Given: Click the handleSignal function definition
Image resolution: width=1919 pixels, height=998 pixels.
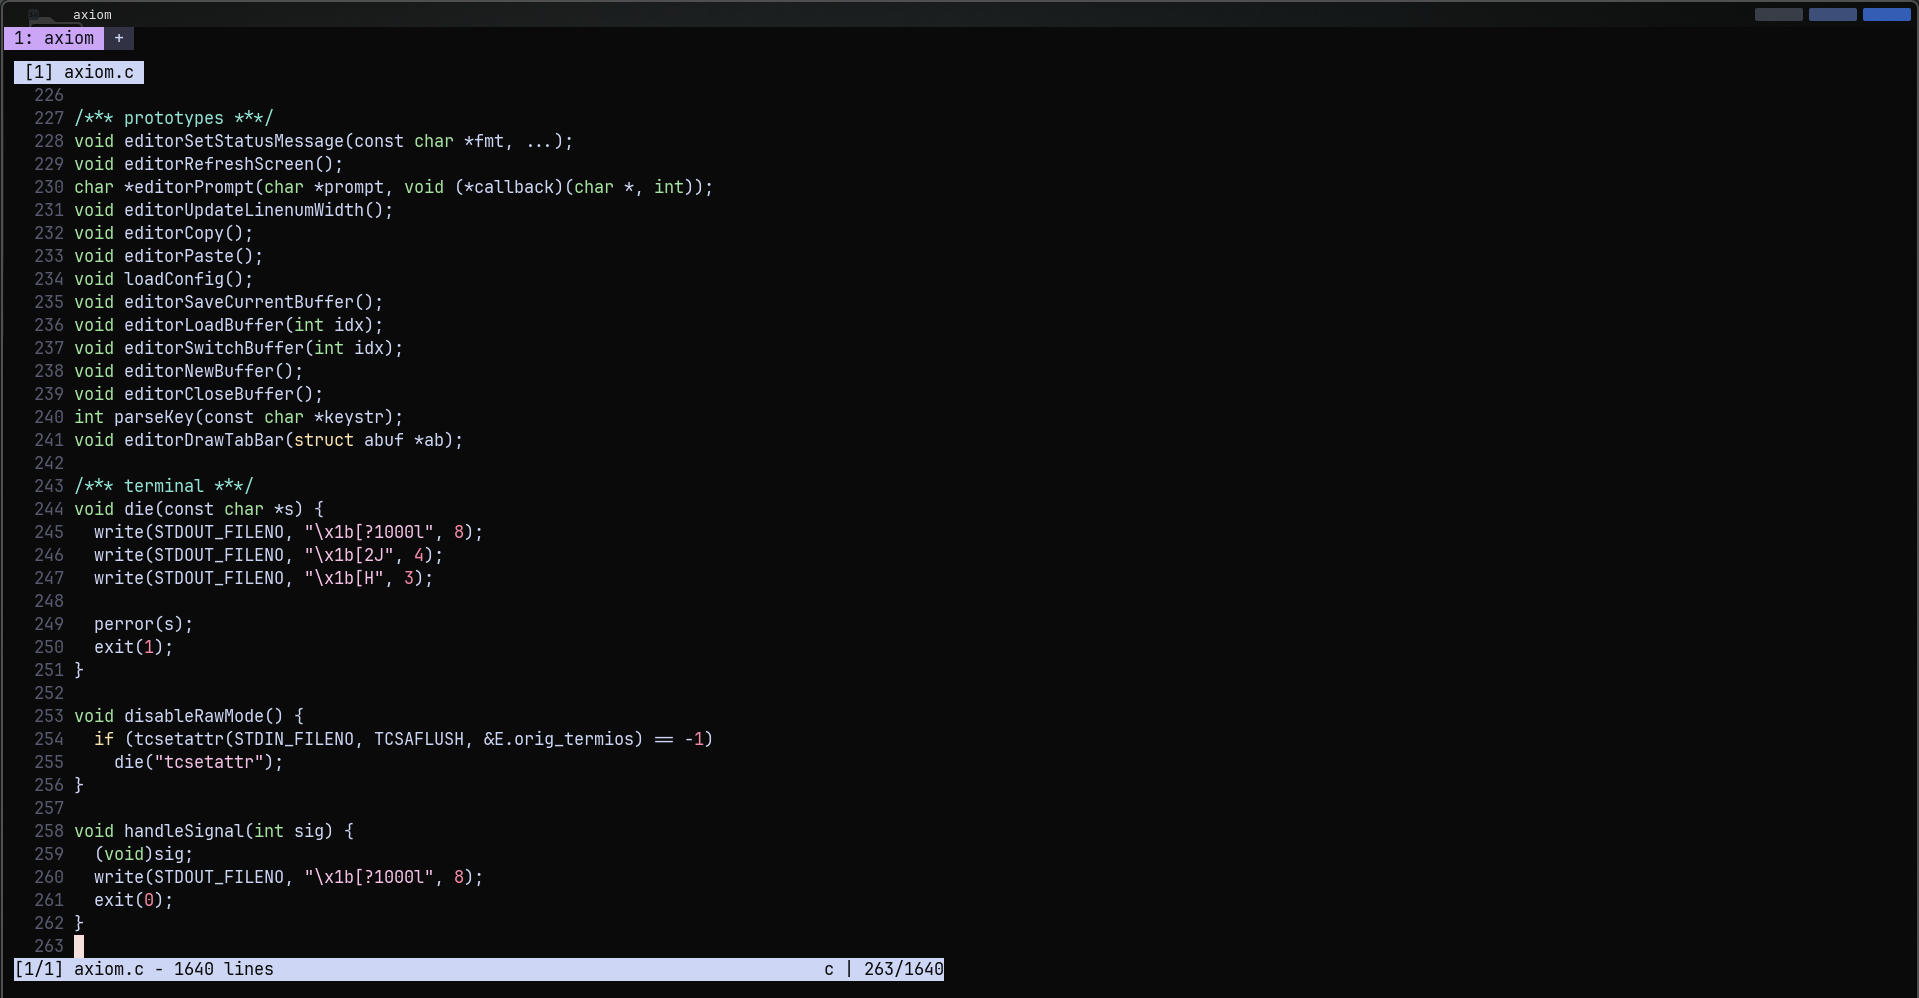Looking at the screenshot, I should pos(213,831).
